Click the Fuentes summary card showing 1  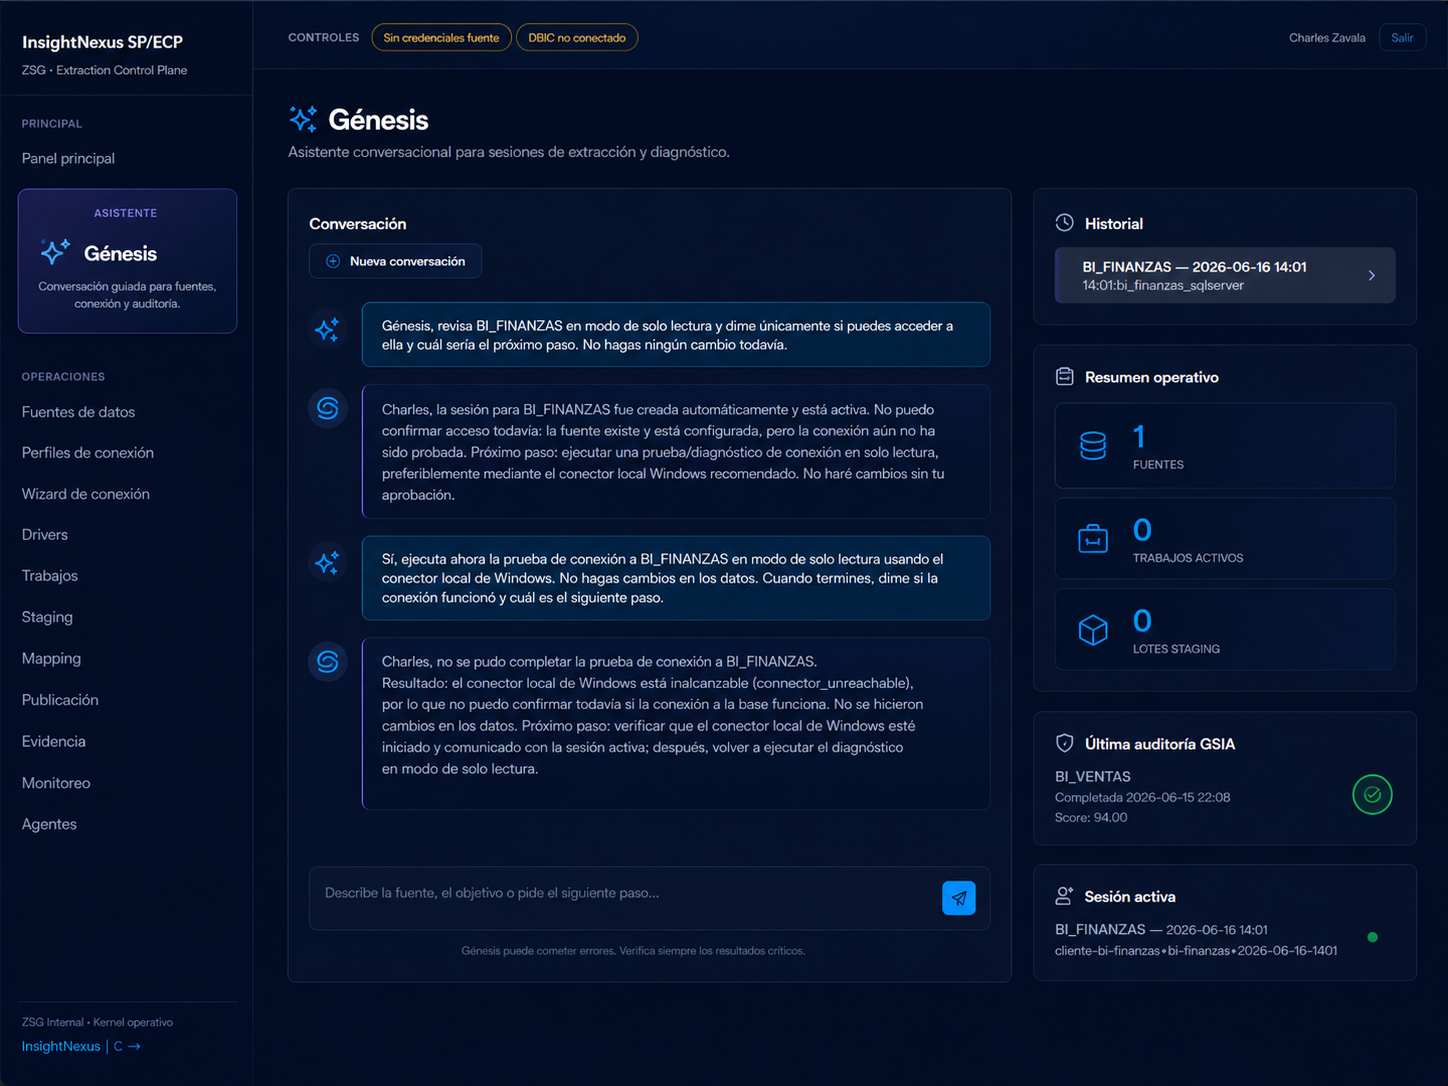click(1225, 446)
